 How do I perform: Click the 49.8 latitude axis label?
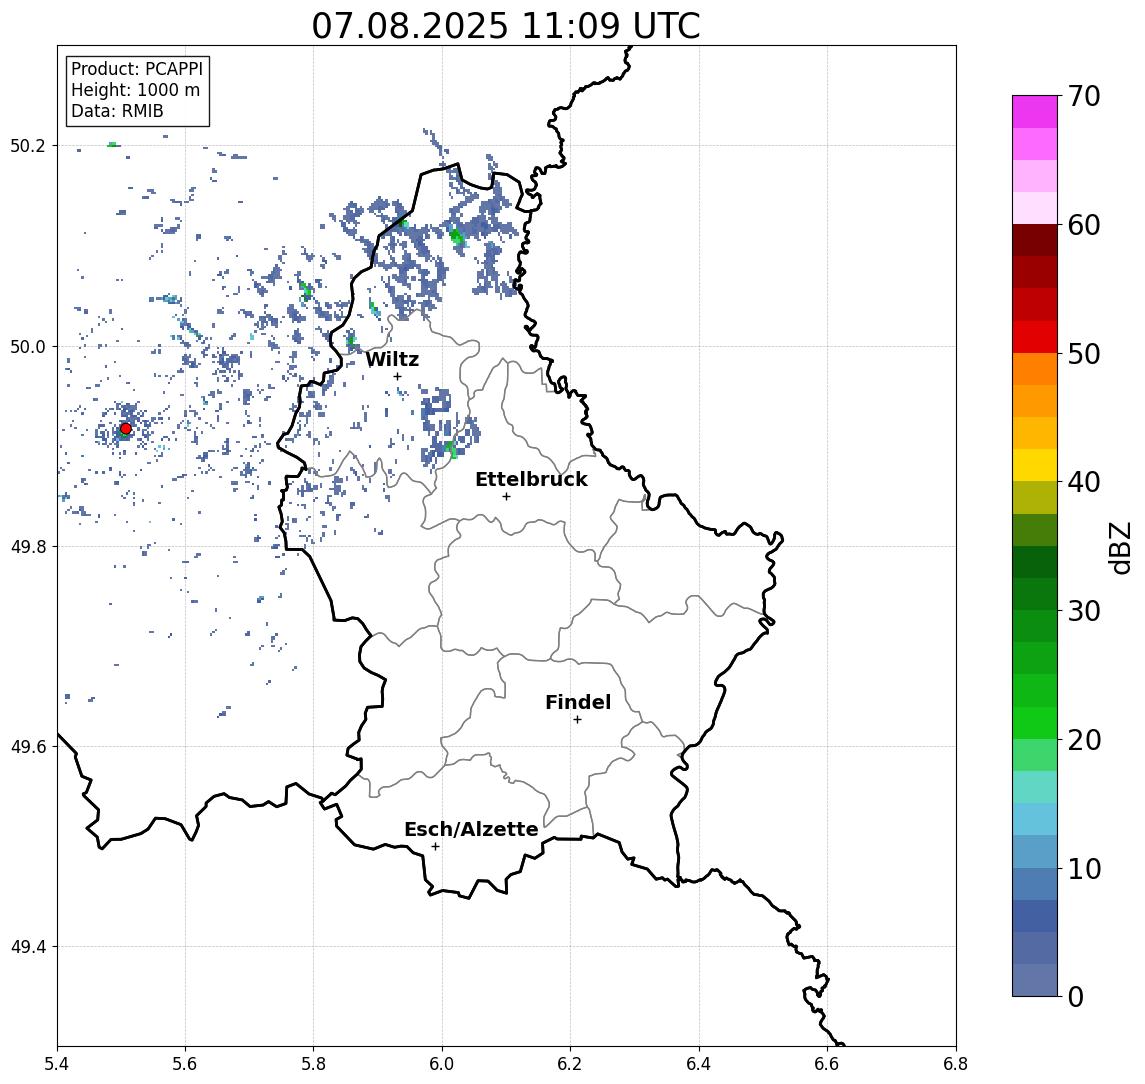tap(28, 546)
